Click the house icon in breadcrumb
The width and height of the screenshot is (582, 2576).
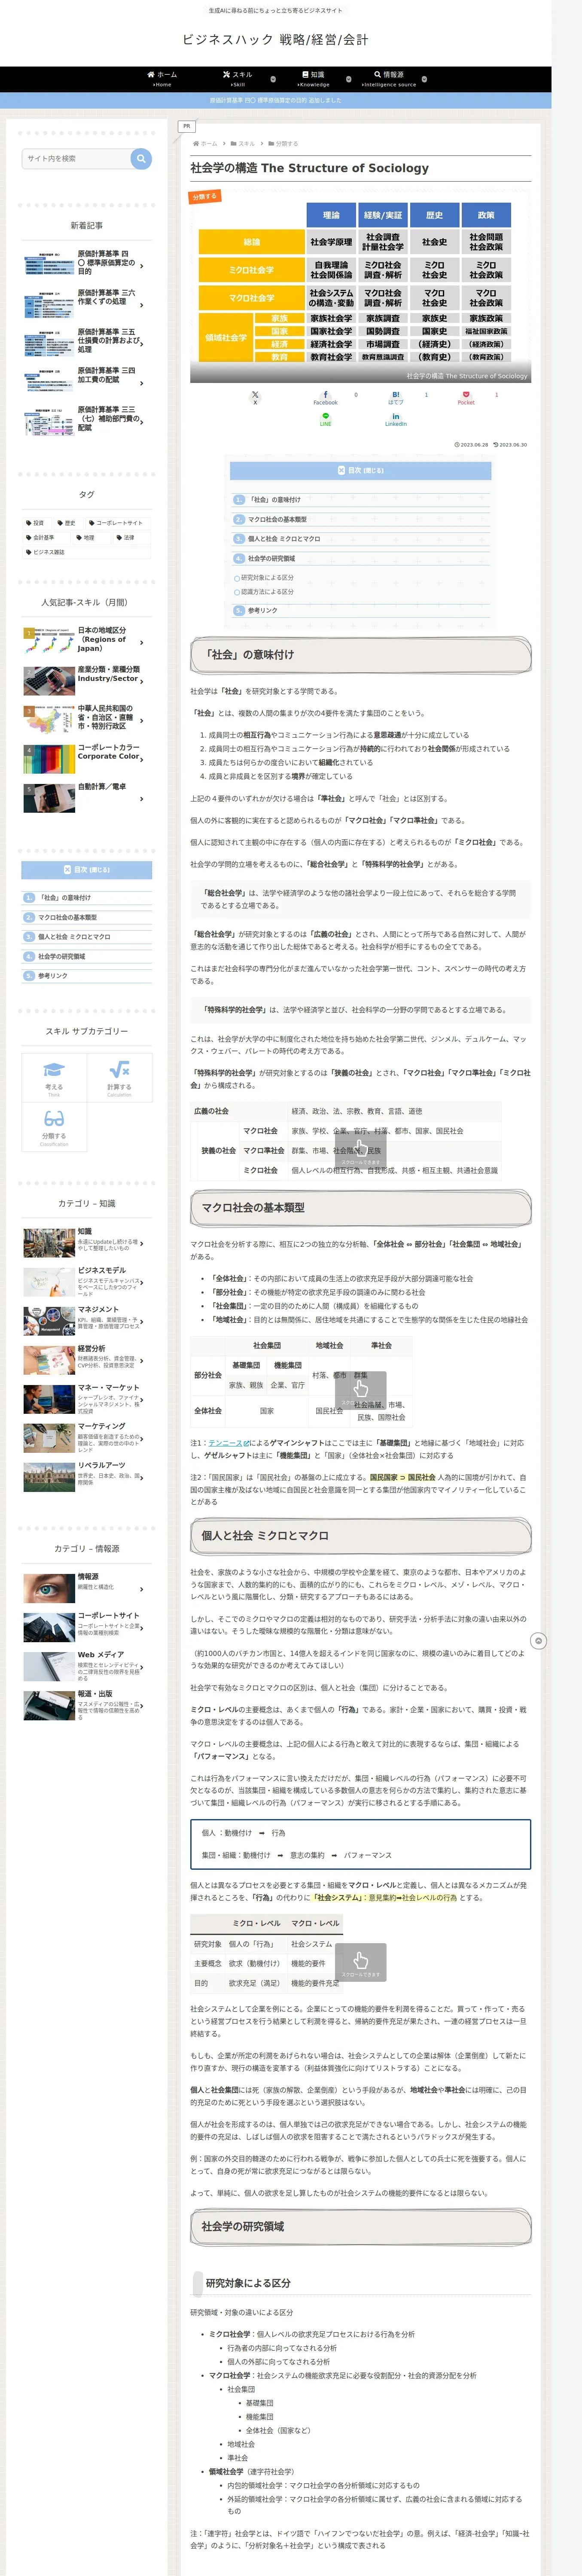[x=195, y=144]
